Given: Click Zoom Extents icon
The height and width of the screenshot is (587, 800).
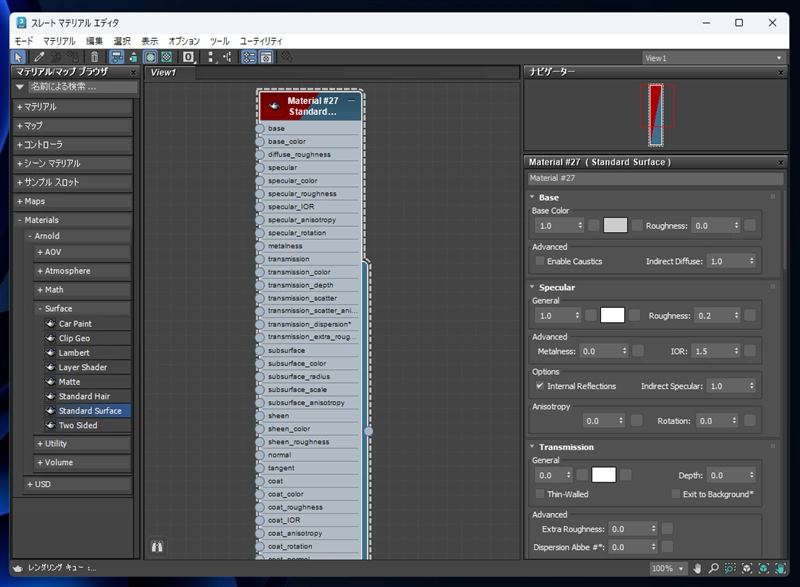Looking at the screenshot, I should point(747,568).
